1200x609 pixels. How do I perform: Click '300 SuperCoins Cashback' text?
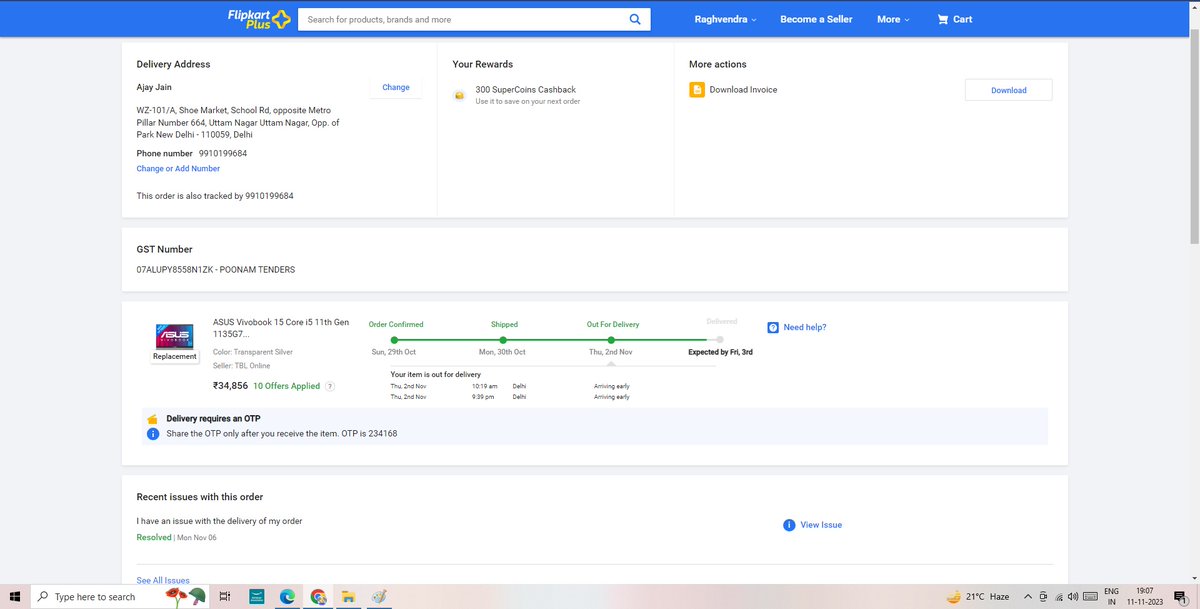pos(526,90)
